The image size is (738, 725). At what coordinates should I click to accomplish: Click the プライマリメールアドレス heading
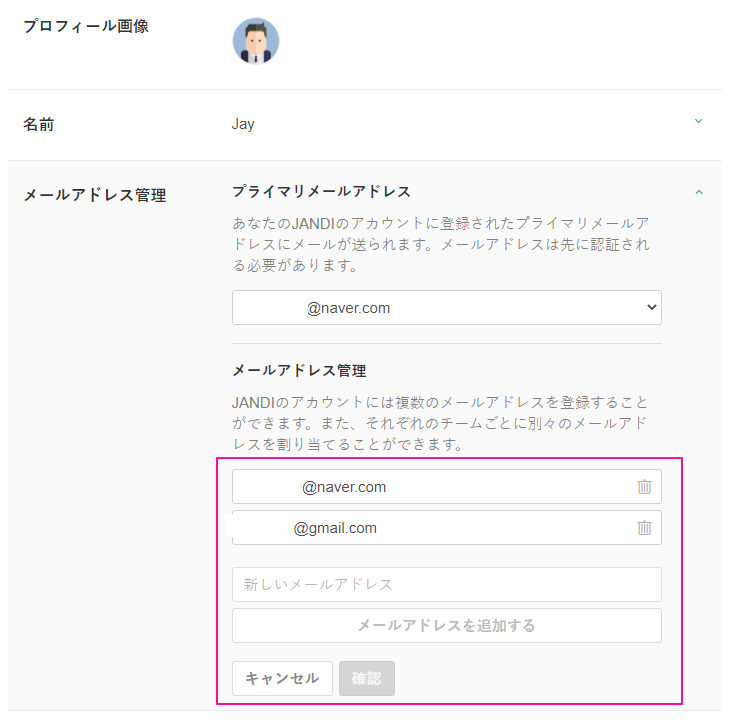[321, 191]
